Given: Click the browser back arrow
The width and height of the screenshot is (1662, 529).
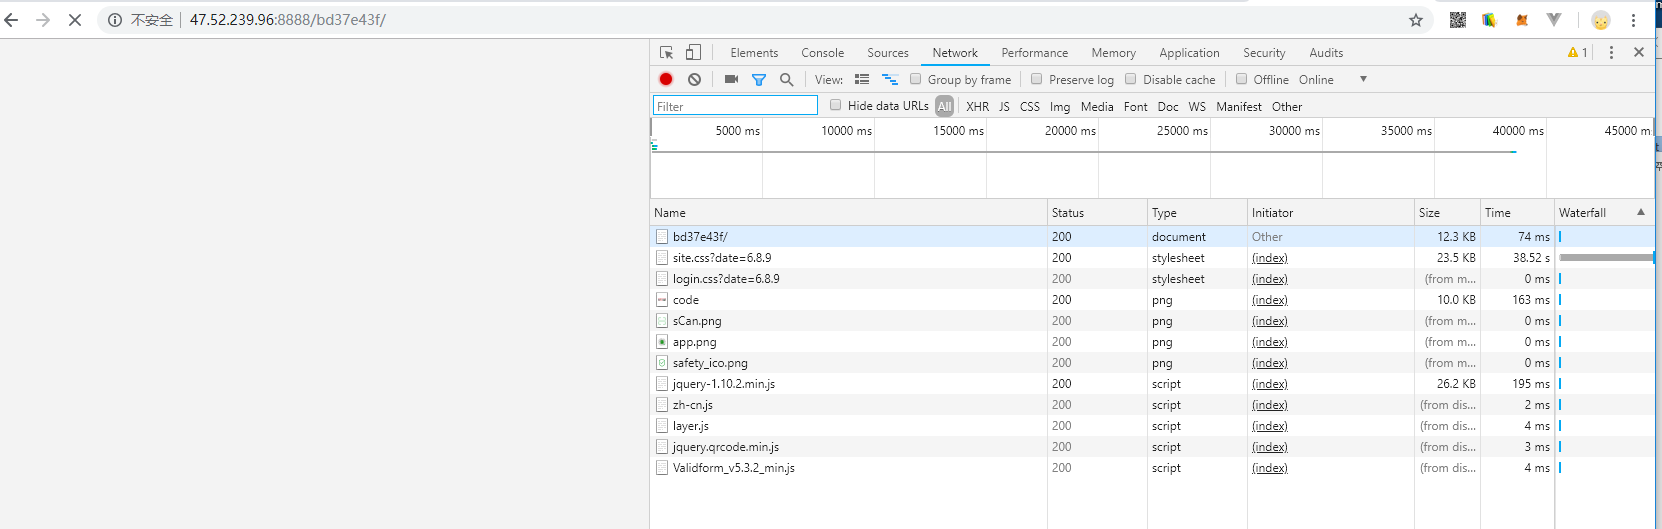Looking at the screenshot, I should [x=11, y=20].
